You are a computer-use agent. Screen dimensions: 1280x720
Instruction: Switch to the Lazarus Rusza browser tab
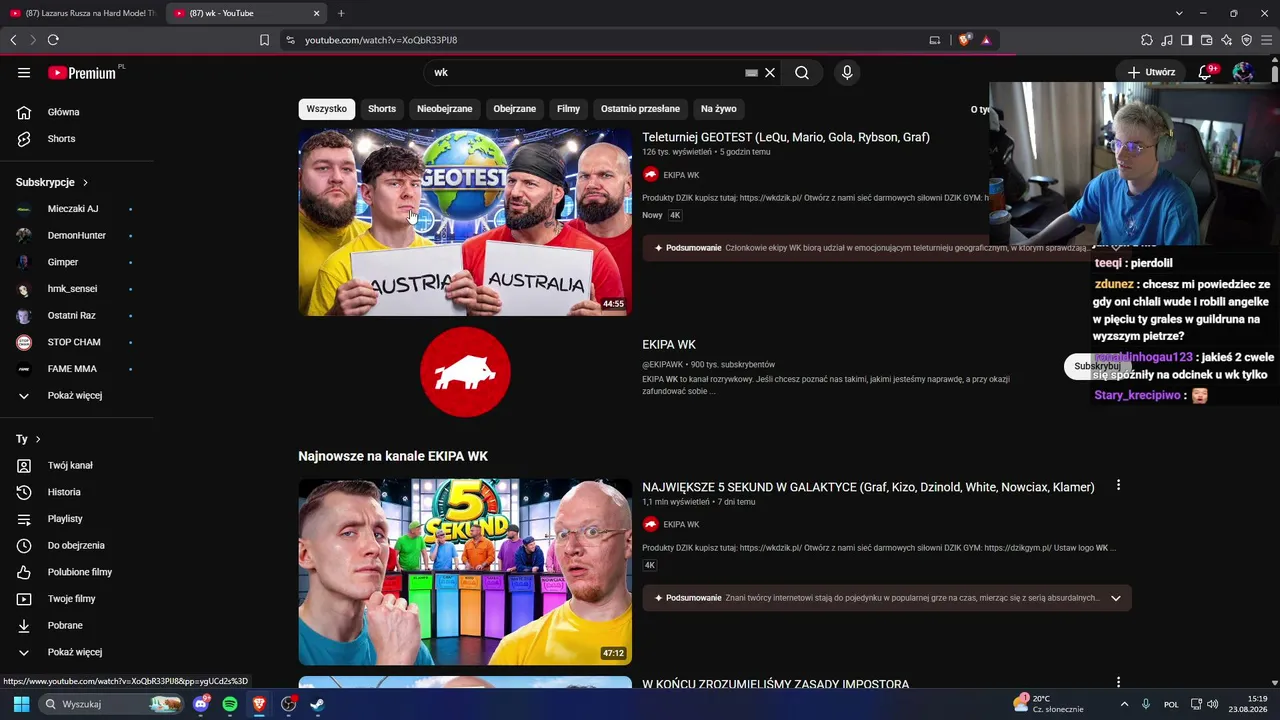(x=83, y=13)
